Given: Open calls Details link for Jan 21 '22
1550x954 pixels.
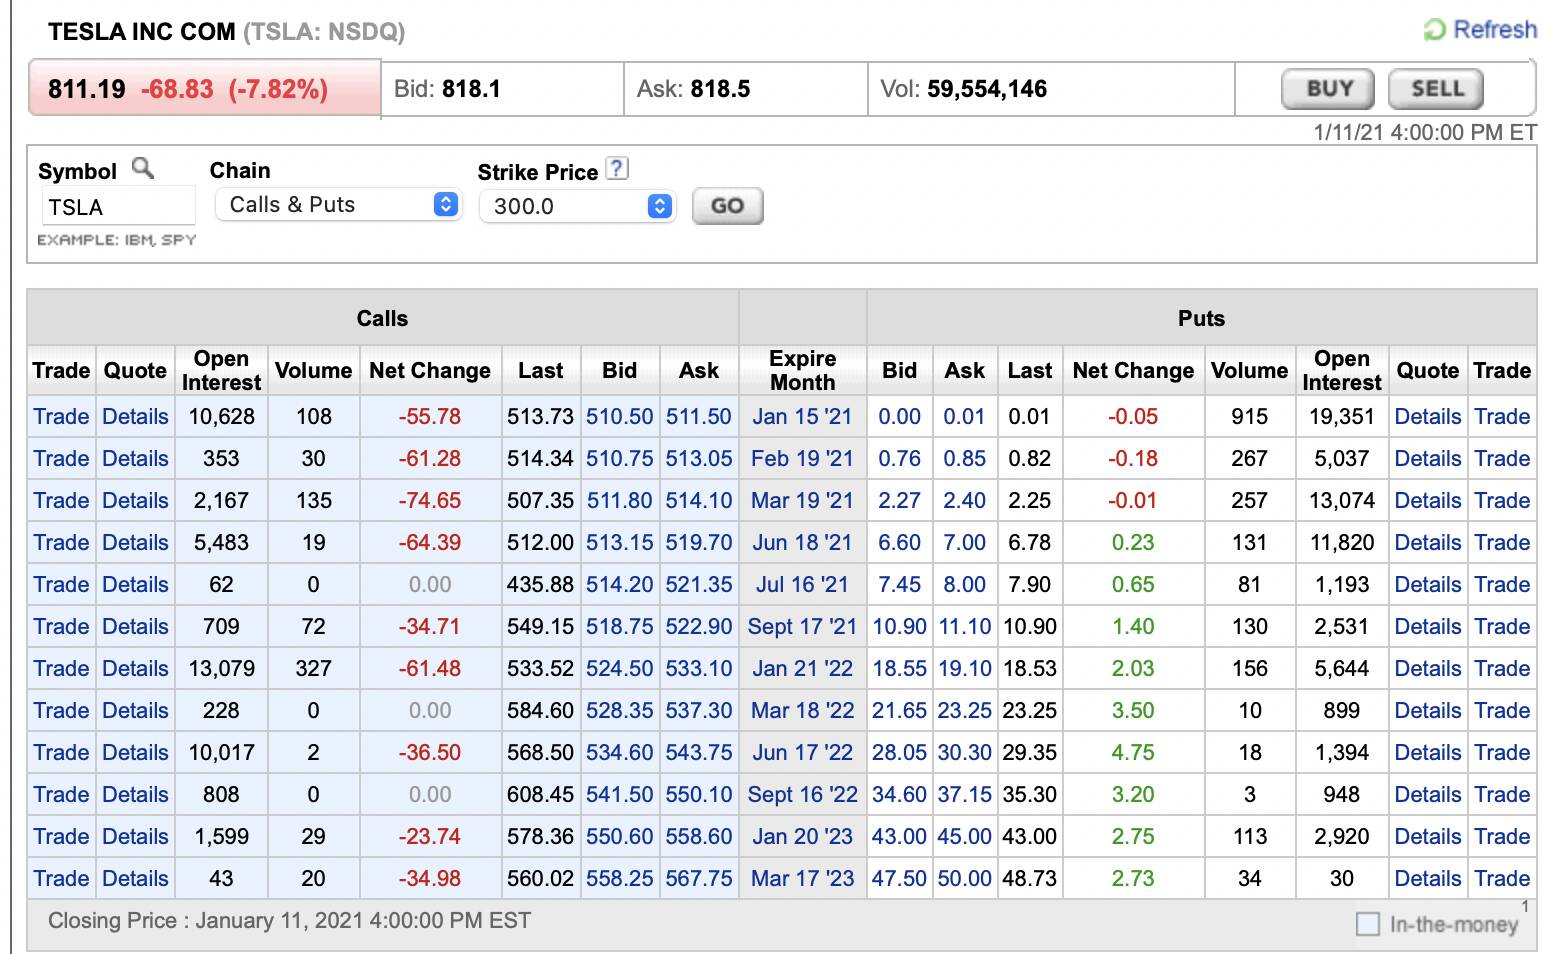Looking at the screenshot, I should (x=135, y=668).
